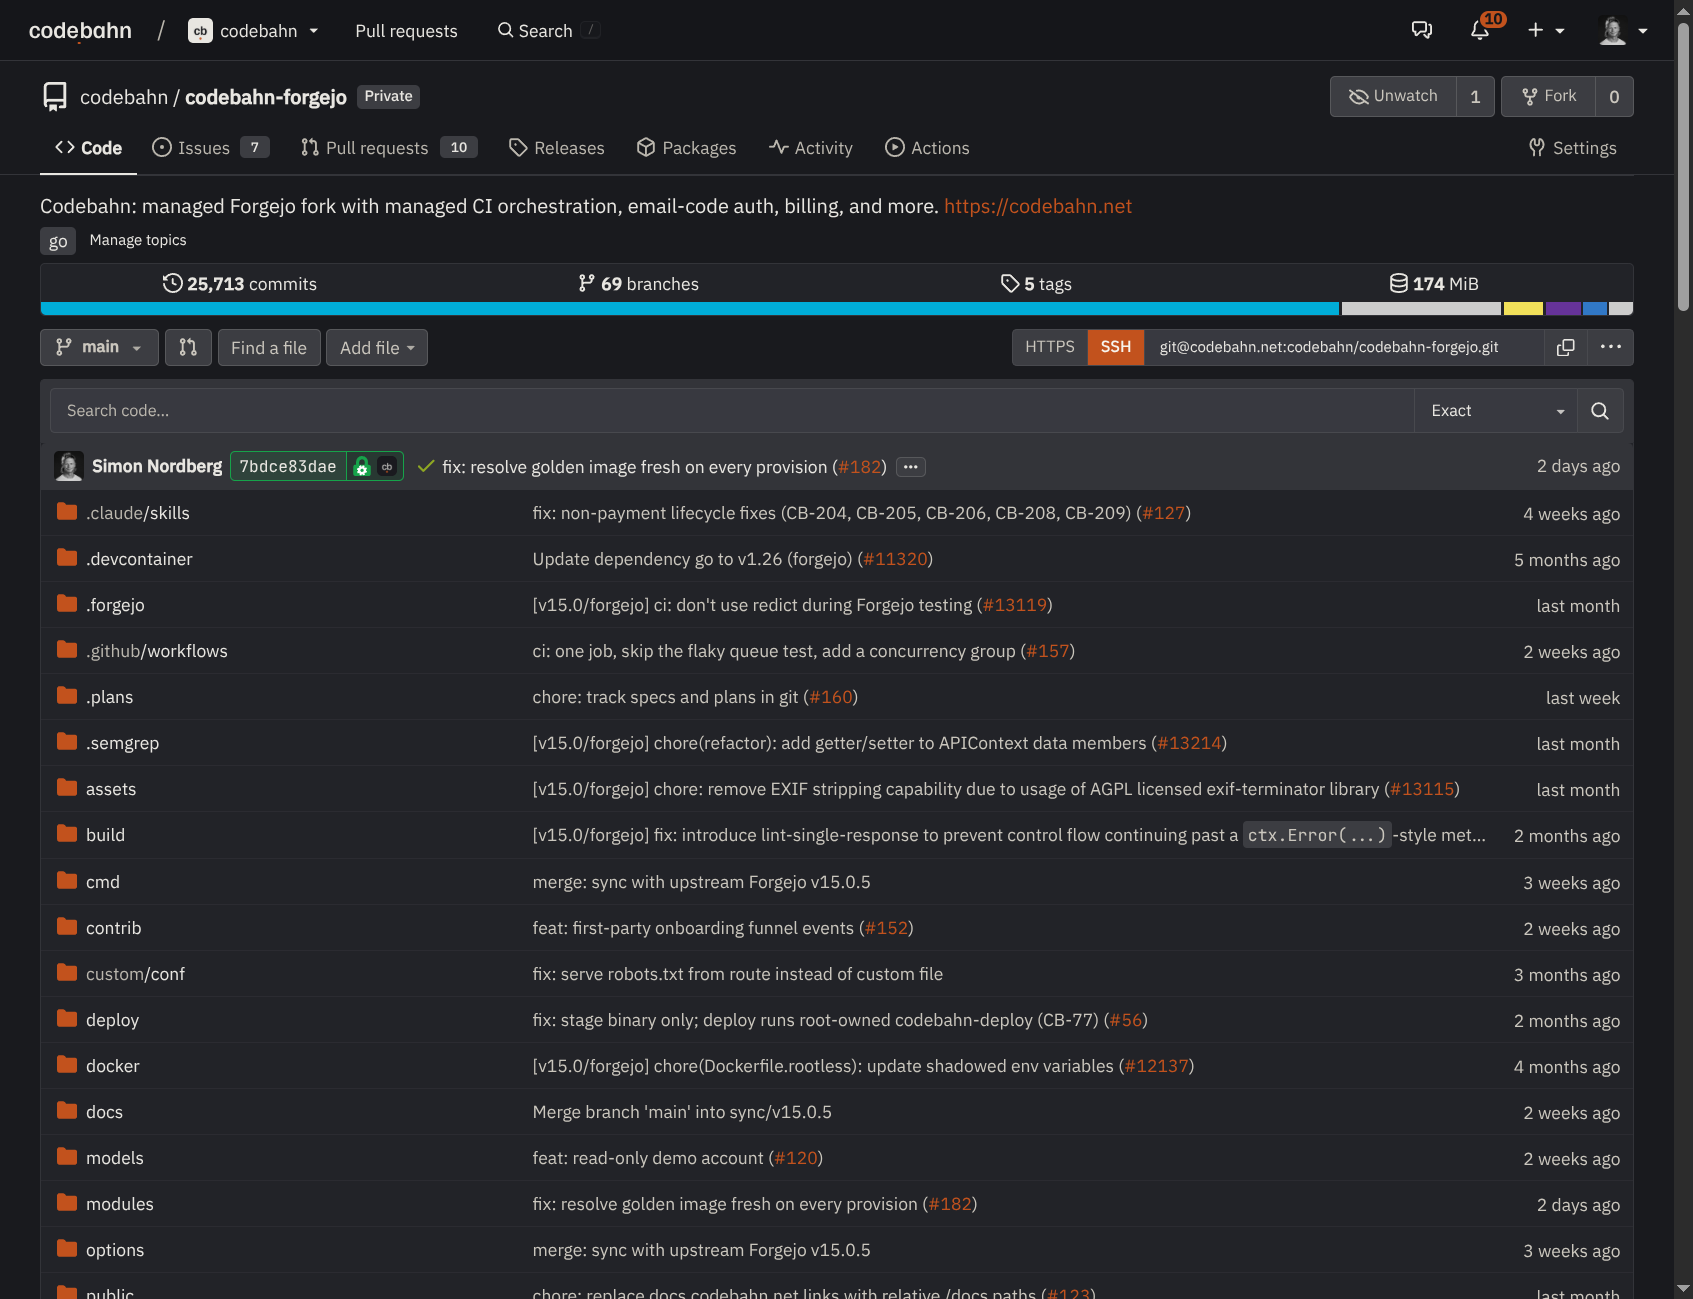Click the page vertical scrollbar
Image resolution: width=1693 pixels, height=1299 pixels.
tap(1684, 166)
